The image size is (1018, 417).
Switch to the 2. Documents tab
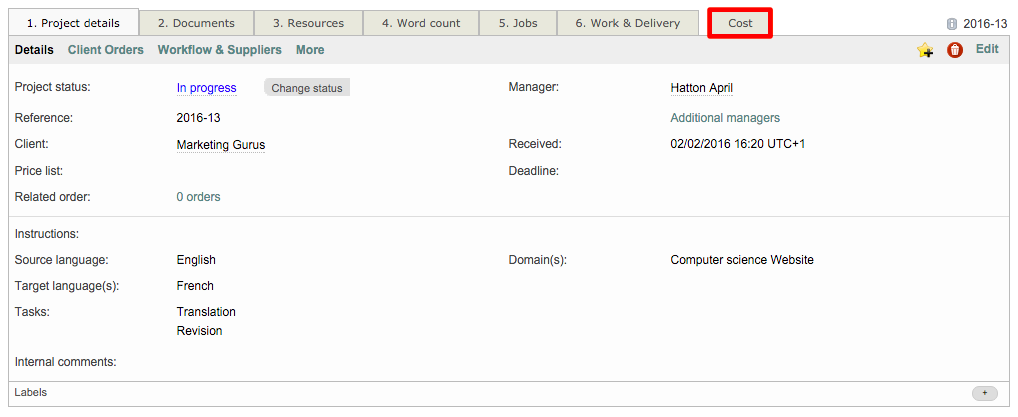pyautogui.click(x=196, y=23)
